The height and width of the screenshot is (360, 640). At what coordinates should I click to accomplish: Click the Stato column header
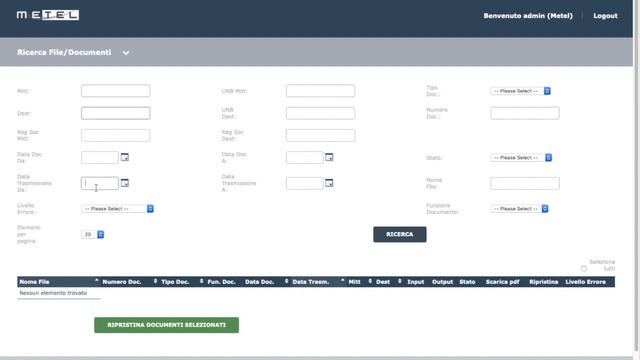(x=467, y=282)
